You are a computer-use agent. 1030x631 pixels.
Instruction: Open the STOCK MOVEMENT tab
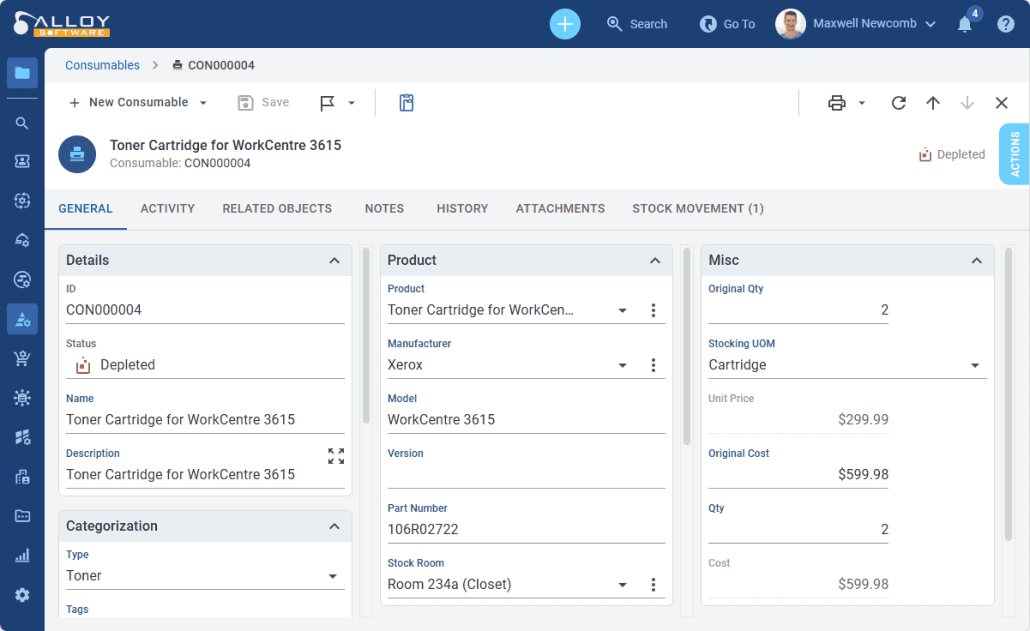point(697,208)
